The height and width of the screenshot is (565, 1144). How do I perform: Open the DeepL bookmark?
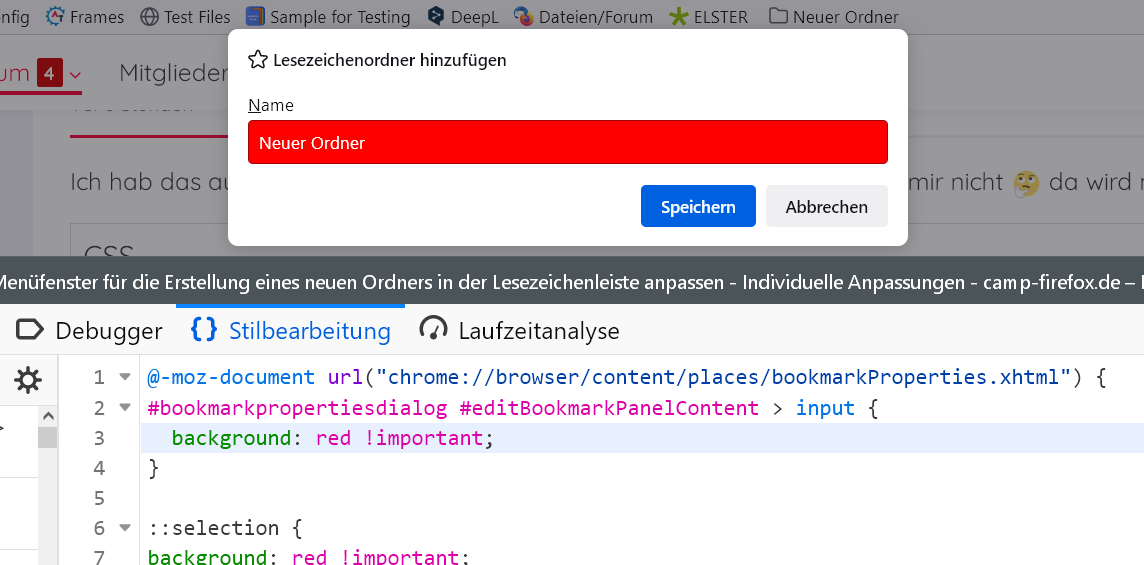tap(463, 16)
